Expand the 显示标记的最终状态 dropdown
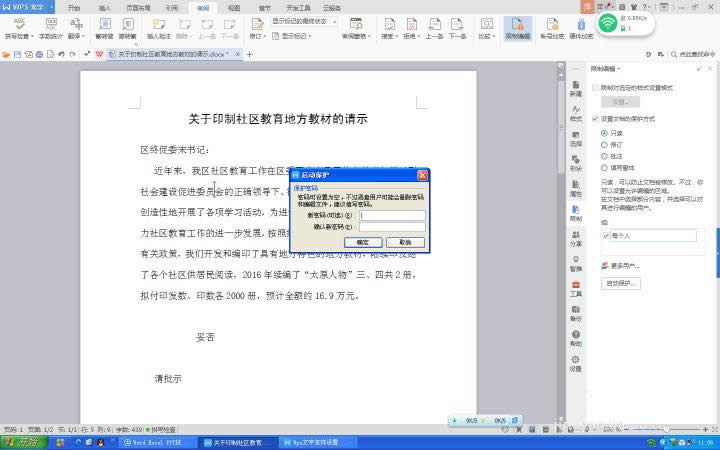The width and height of the screenshot is (720, 450). tap(330, 20)
